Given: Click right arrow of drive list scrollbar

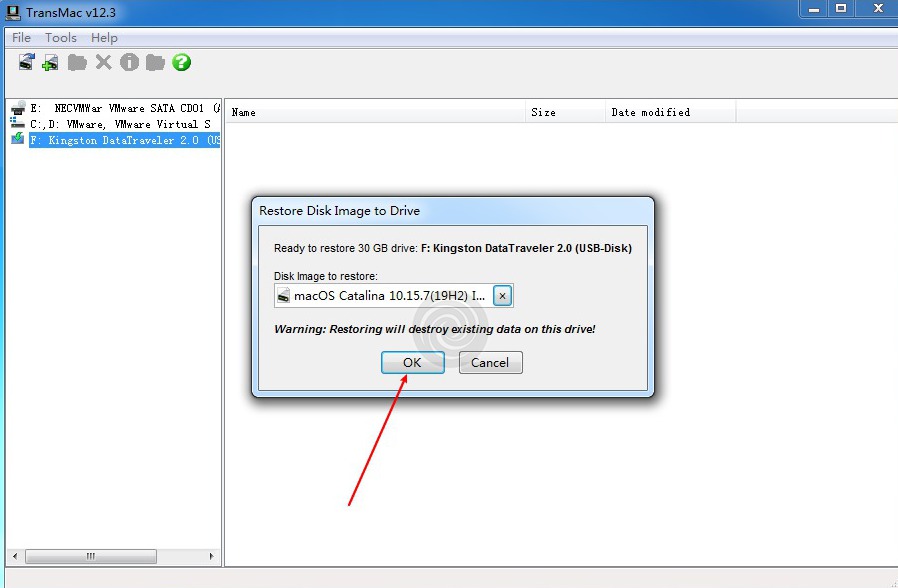Looking at the screenshot, I should [x=211, y=556].
